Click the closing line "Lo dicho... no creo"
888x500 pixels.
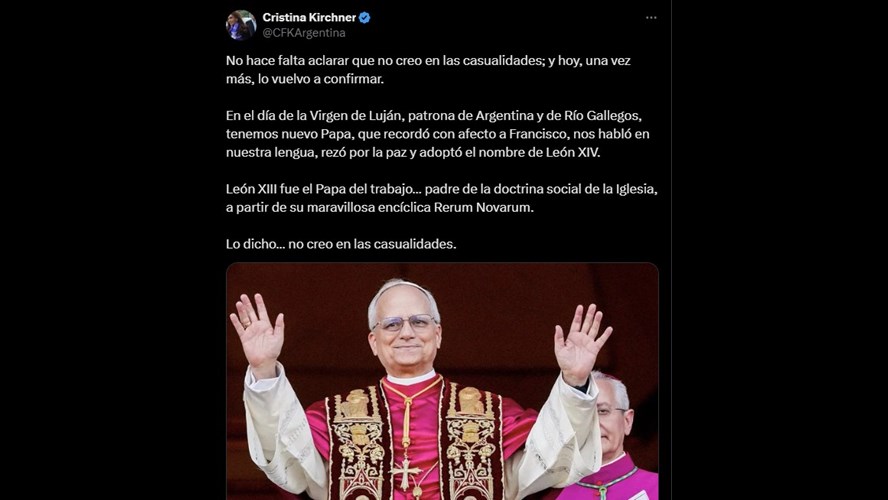point(341,244)
